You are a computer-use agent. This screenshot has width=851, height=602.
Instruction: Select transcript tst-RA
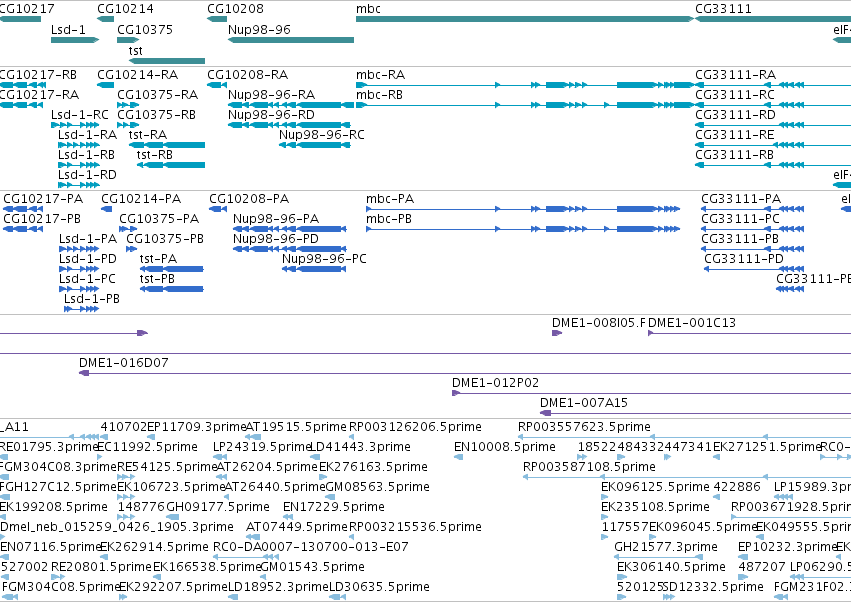[x=167, y=145]
